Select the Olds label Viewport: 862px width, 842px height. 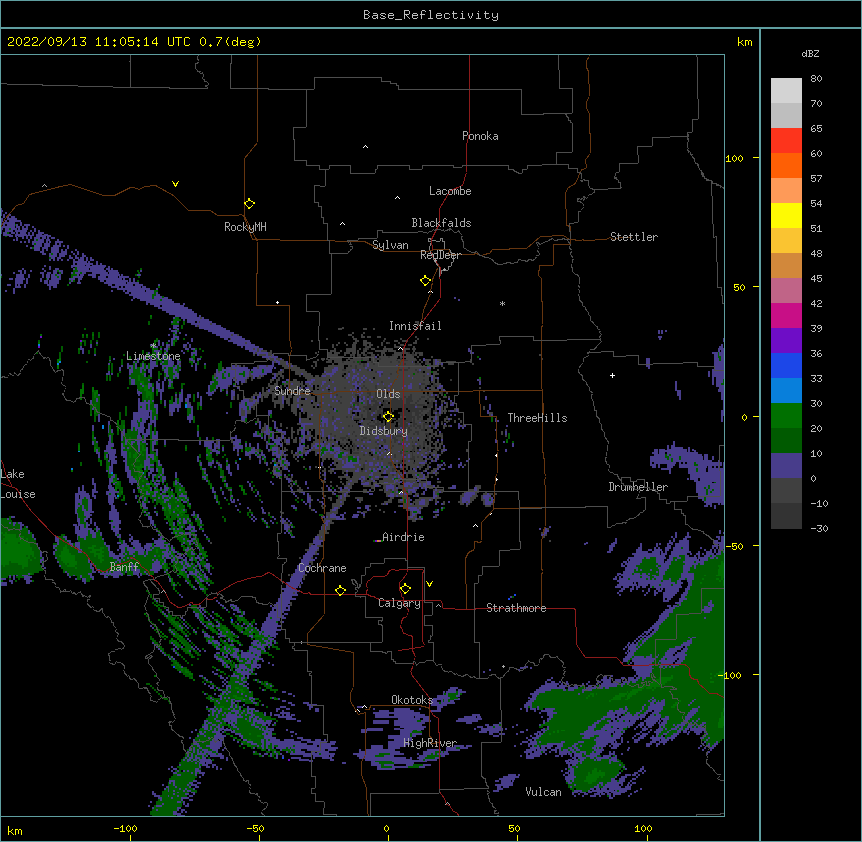[x=388, y=394]
